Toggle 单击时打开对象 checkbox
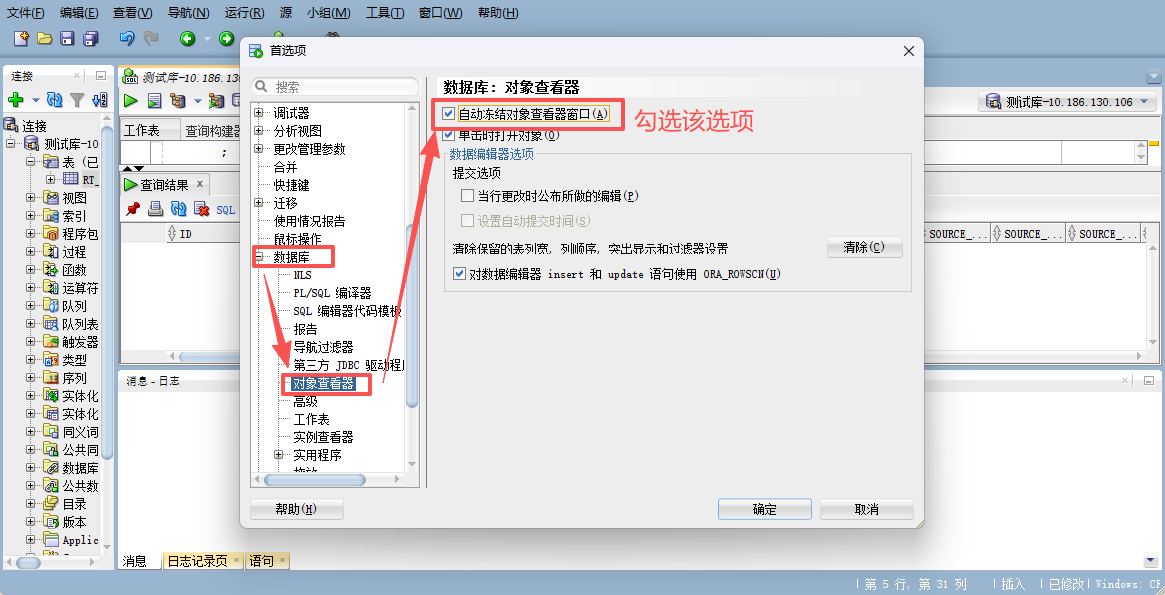This screenshot has height=595, width=1165. click(447, 136)
